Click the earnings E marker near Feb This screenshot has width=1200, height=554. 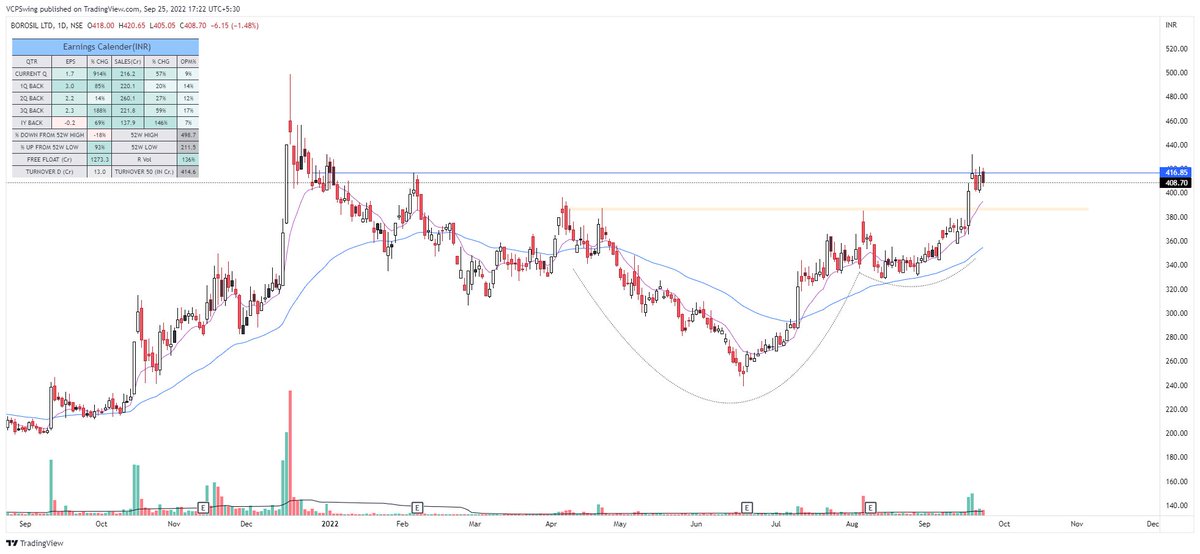pyautogui.click(x=419, y=507)
